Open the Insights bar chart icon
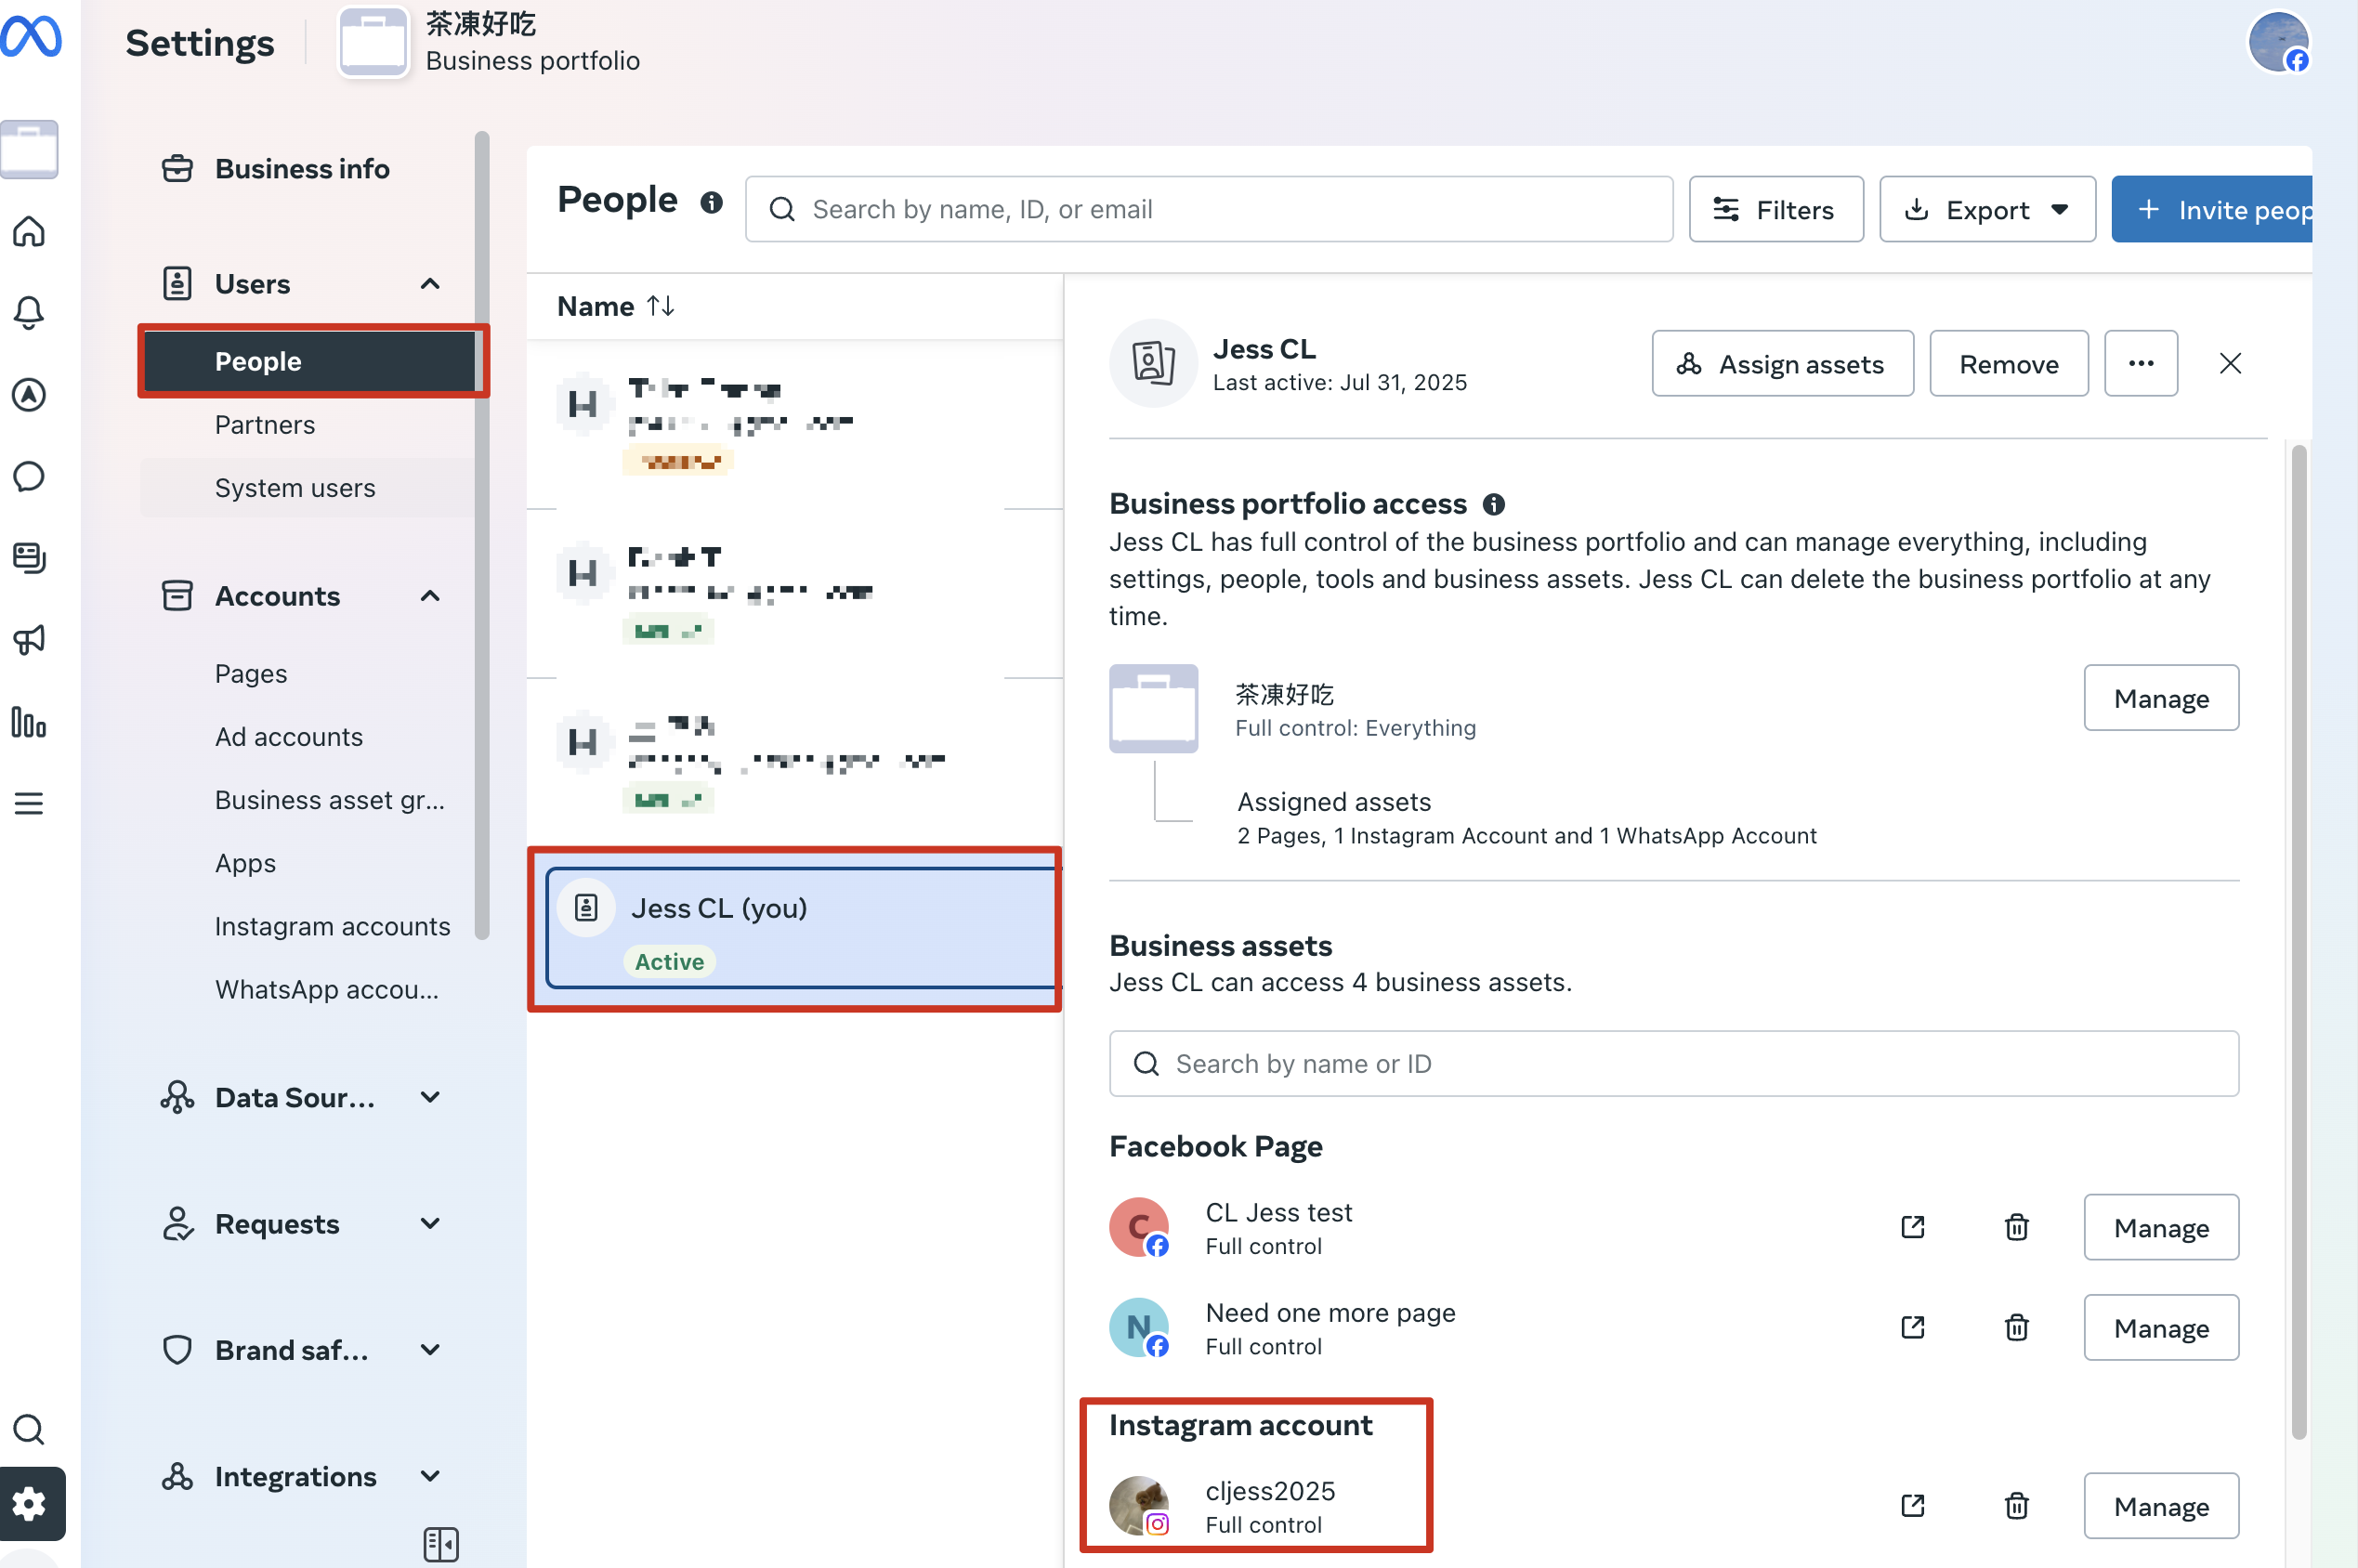Screen dimensions: 2358x1568 click(x=29, y=722)
